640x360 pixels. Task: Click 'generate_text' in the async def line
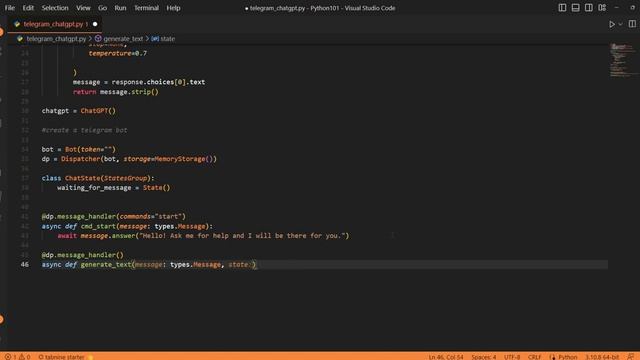pos(106,264)
